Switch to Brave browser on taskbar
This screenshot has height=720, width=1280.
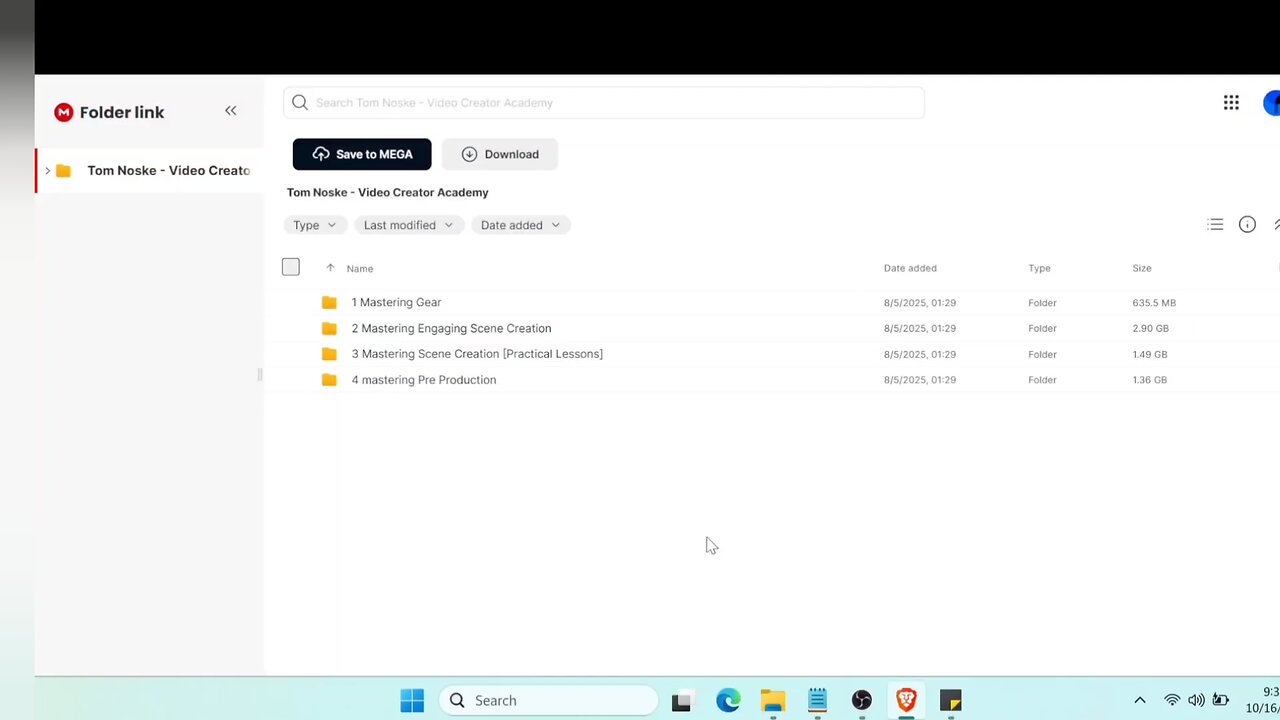coord(906,700)
